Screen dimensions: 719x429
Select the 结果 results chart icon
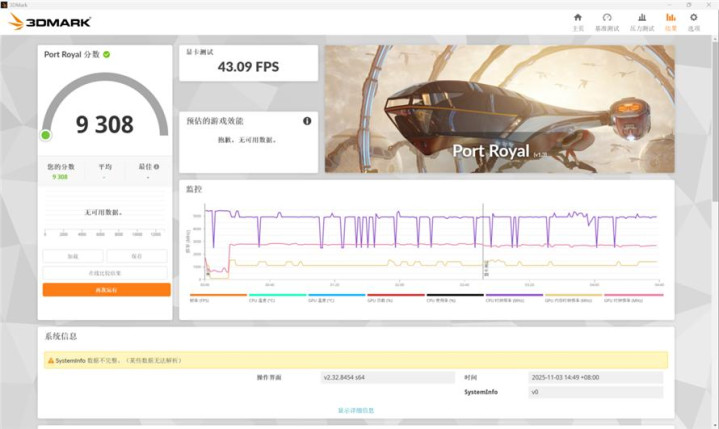pos(671,20)
